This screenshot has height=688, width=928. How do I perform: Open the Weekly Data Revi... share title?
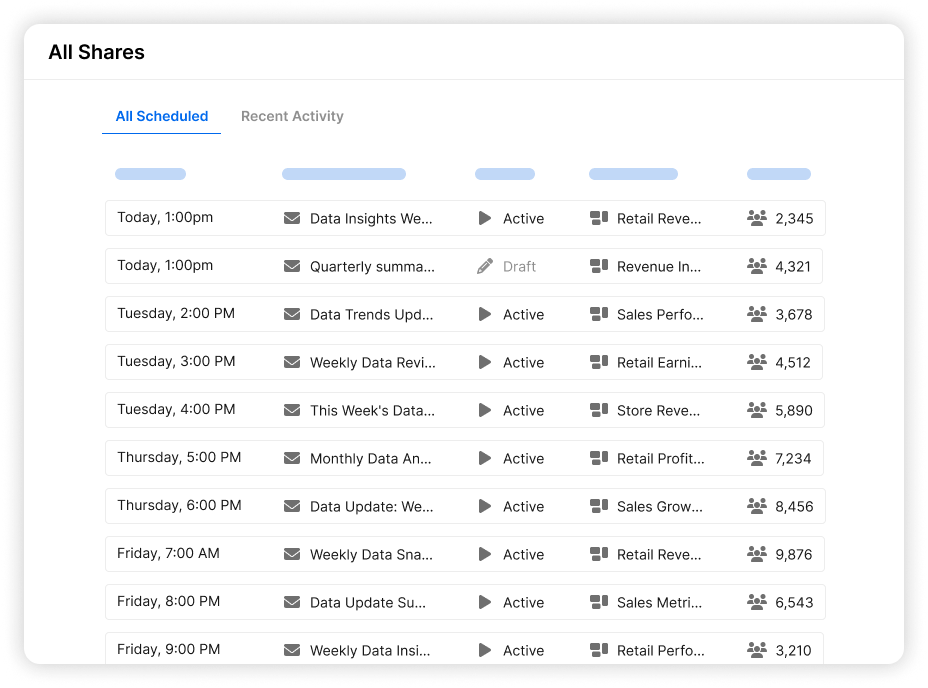(x=373, y=362)
